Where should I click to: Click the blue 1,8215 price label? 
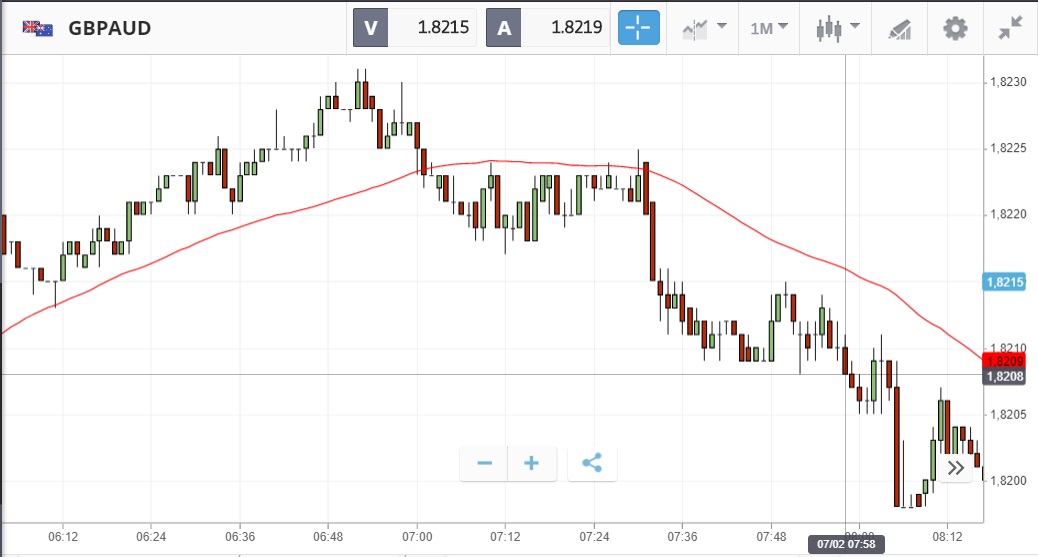pyautogui.click(x=1005, y=283)
